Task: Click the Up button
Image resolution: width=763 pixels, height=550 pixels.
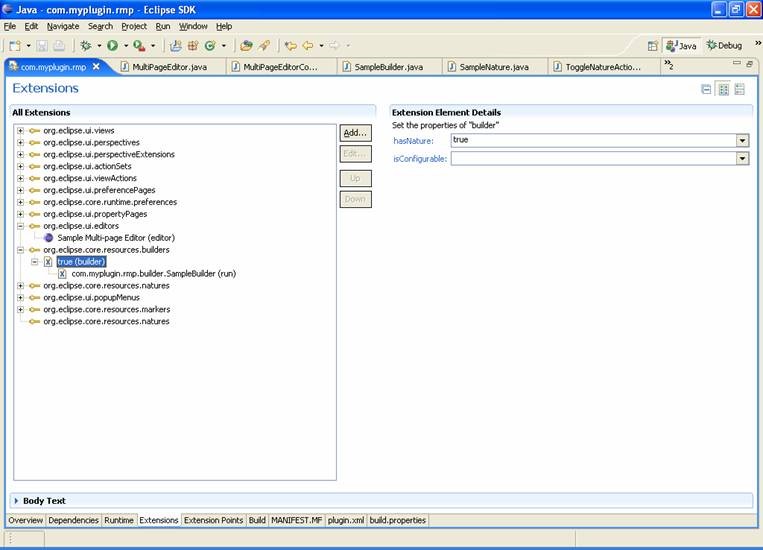Action: (x=355, y=178)
